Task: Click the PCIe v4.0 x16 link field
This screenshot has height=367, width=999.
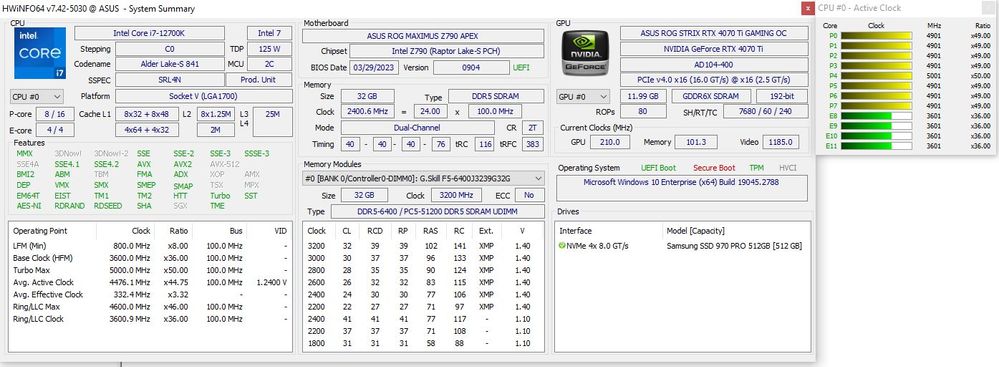Action: tap(714, 80)
